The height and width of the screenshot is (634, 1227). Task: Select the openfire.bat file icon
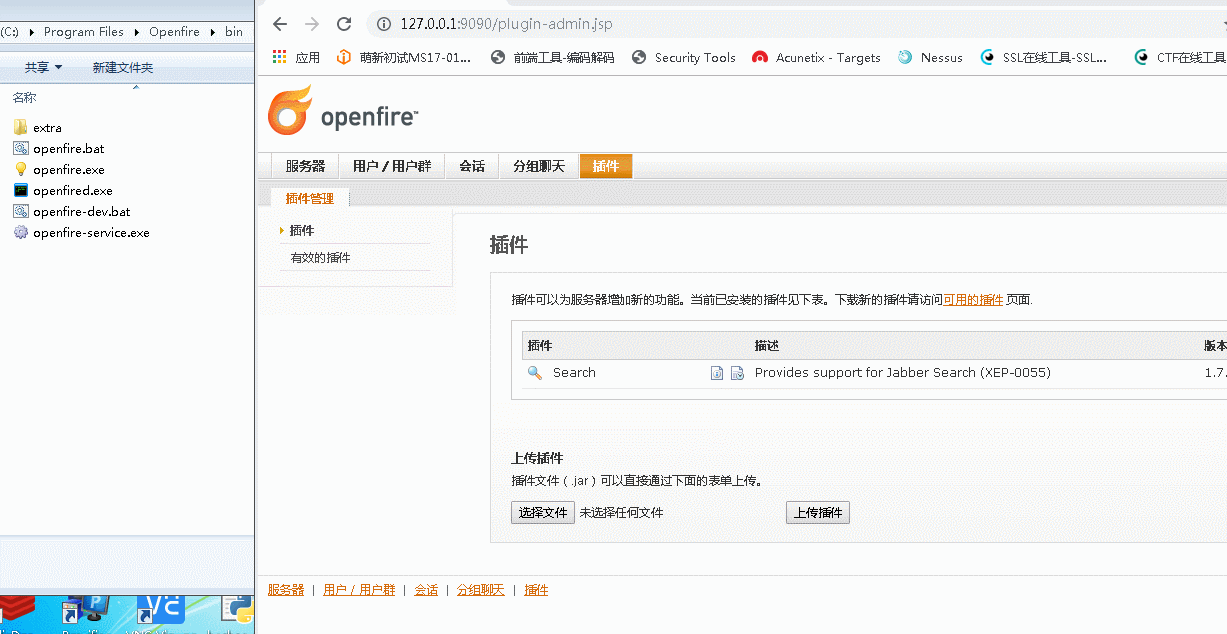tap(21, 149)
